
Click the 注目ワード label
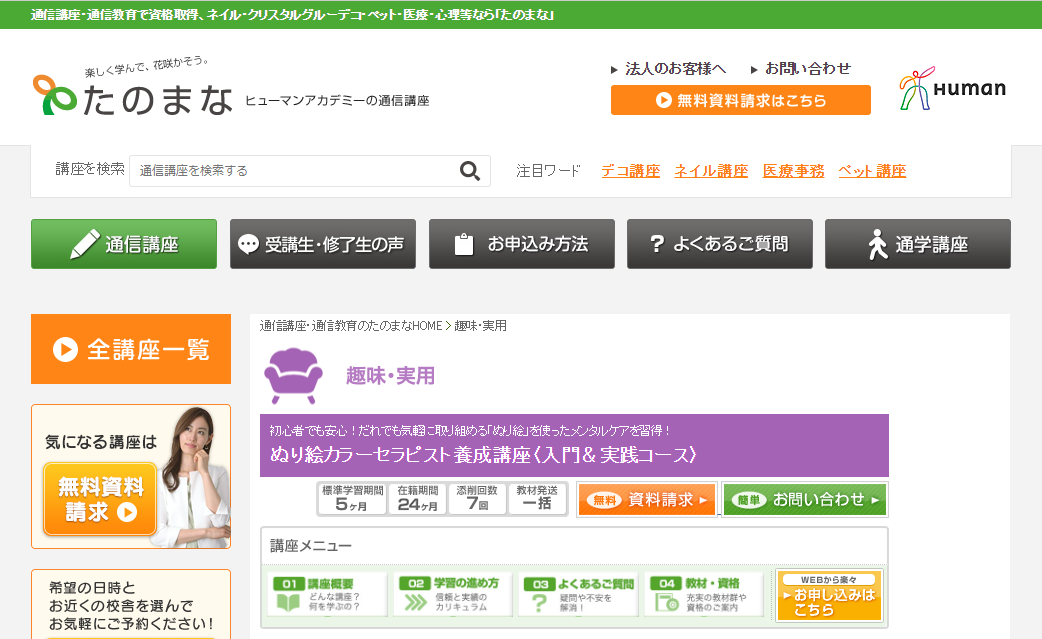pyautogui.click(x=548, y=171)
